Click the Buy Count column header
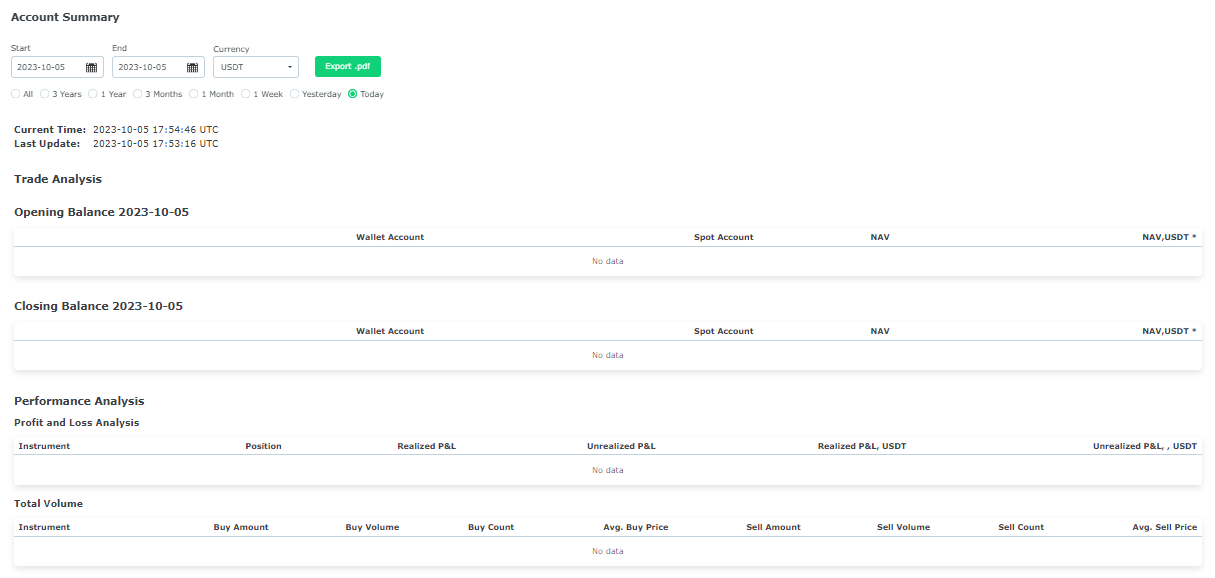The image size is (1215, 578). click(x=491, y=527)
